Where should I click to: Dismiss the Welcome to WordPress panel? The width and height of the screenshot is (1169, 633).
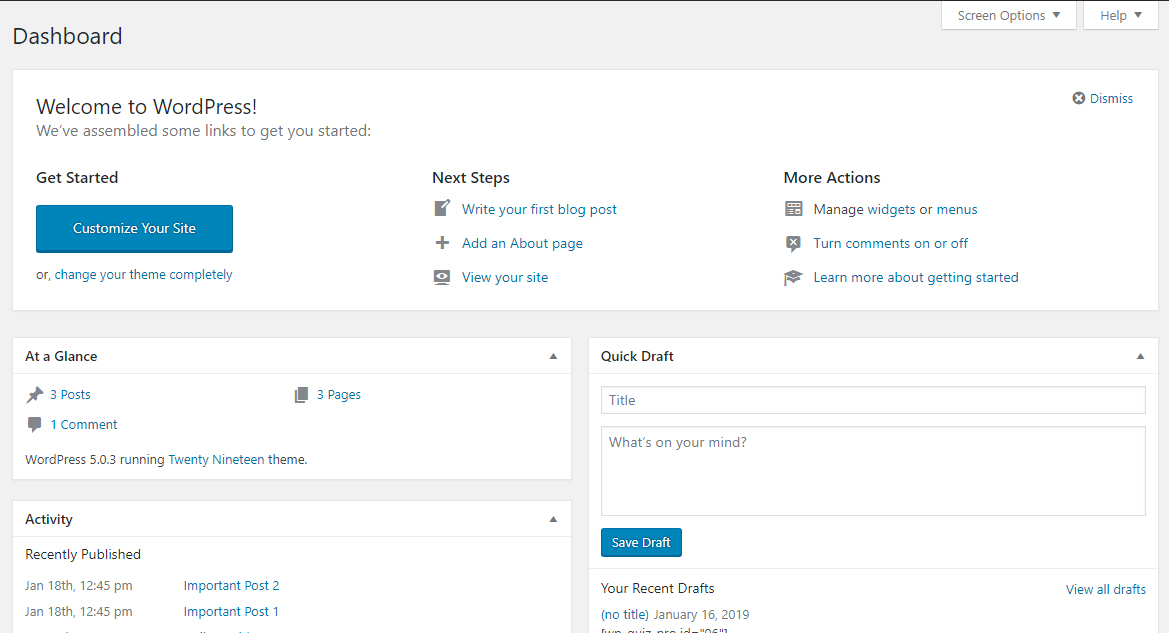click(x=1102, y=98)
